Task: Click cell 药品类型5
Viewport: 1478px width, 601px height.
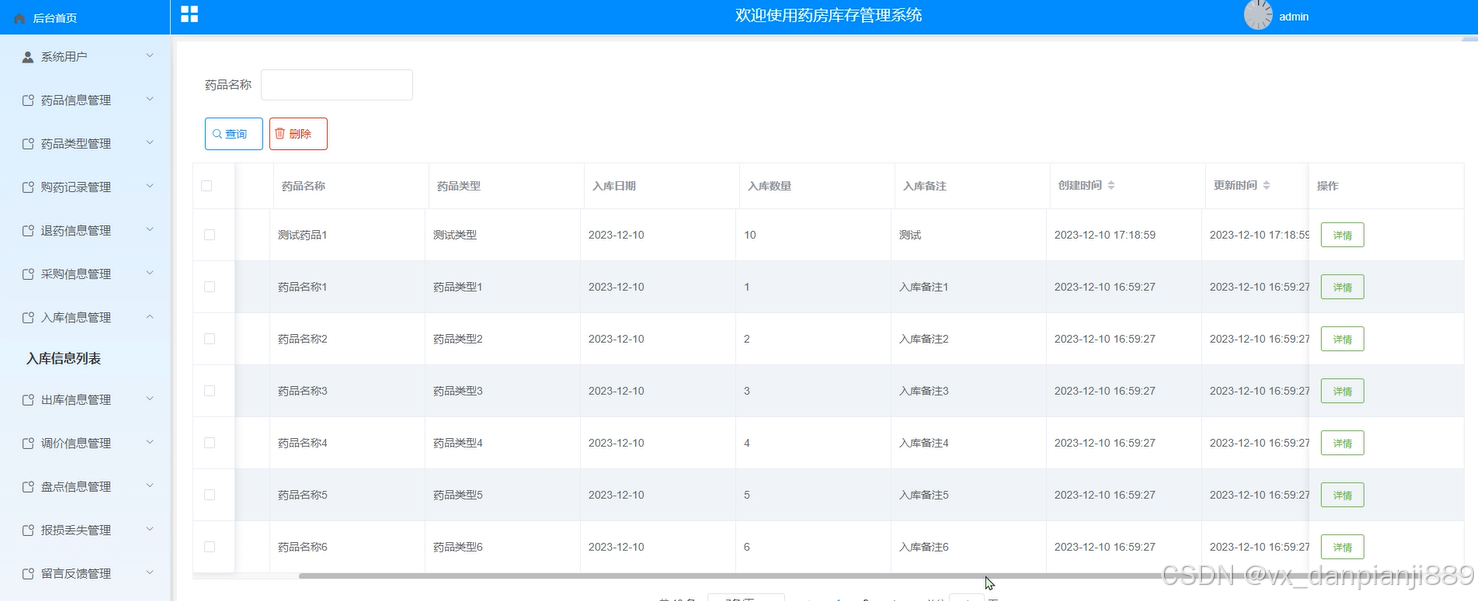Action: pos(458,495)
